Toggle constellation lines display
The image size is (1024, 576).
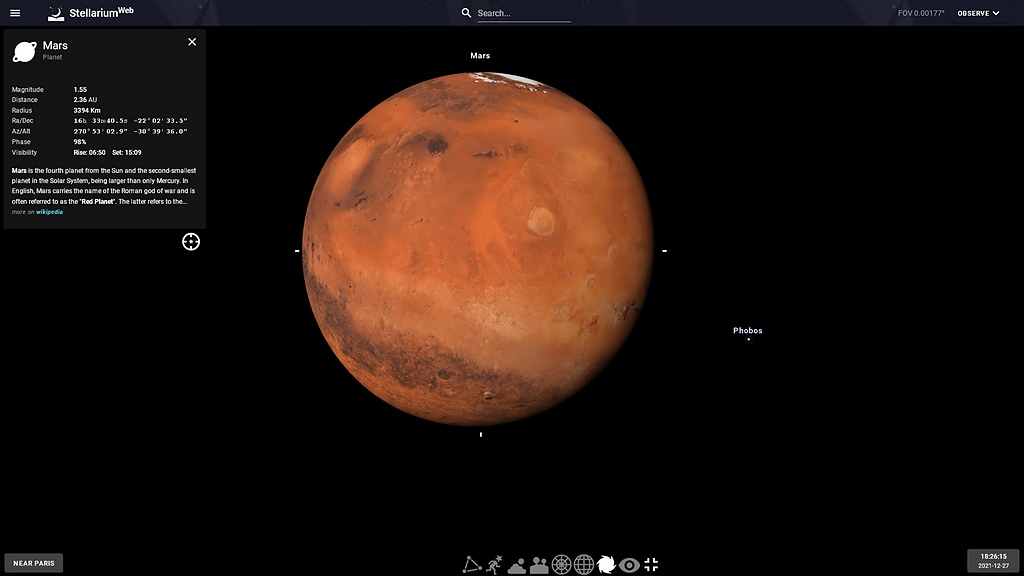471,565
